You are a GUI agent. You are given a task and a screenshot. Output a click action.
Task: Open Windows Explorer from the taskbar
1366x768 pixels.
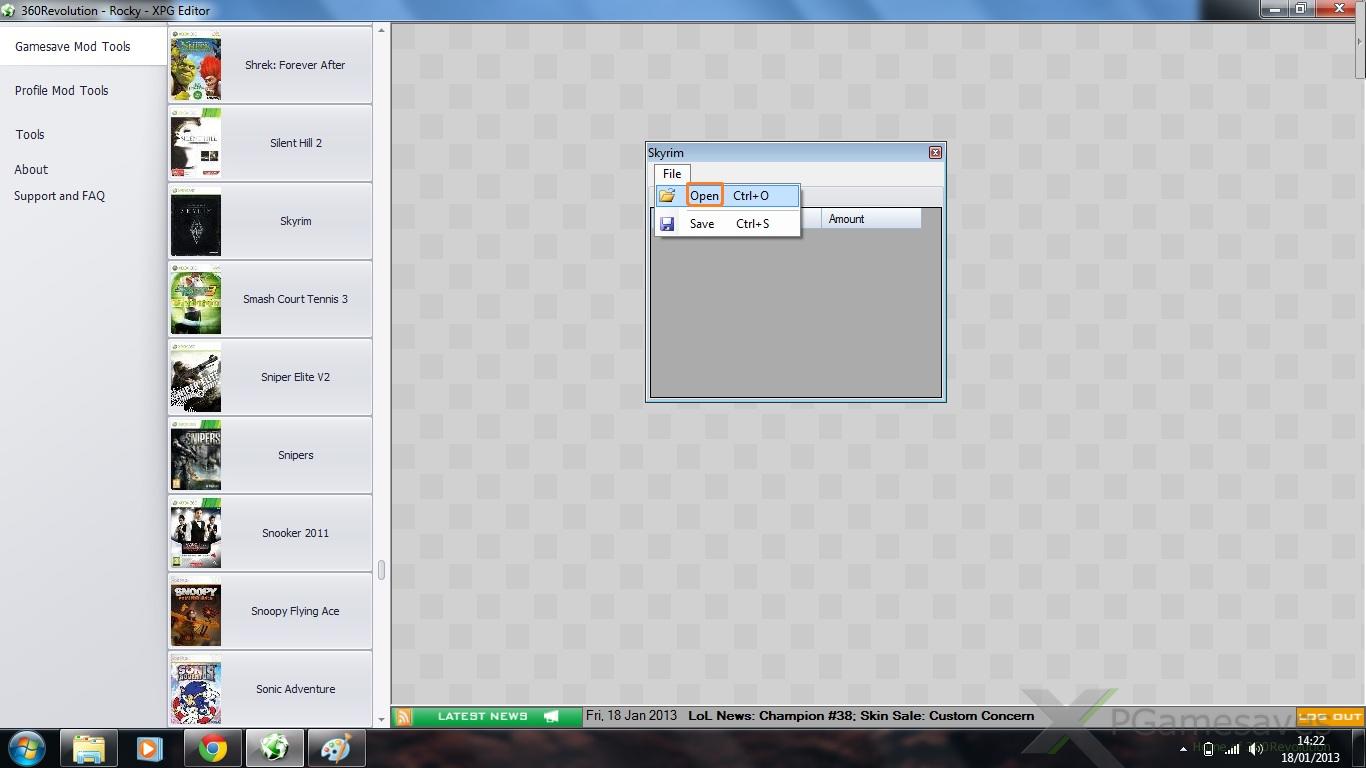[x=89, y=748]
